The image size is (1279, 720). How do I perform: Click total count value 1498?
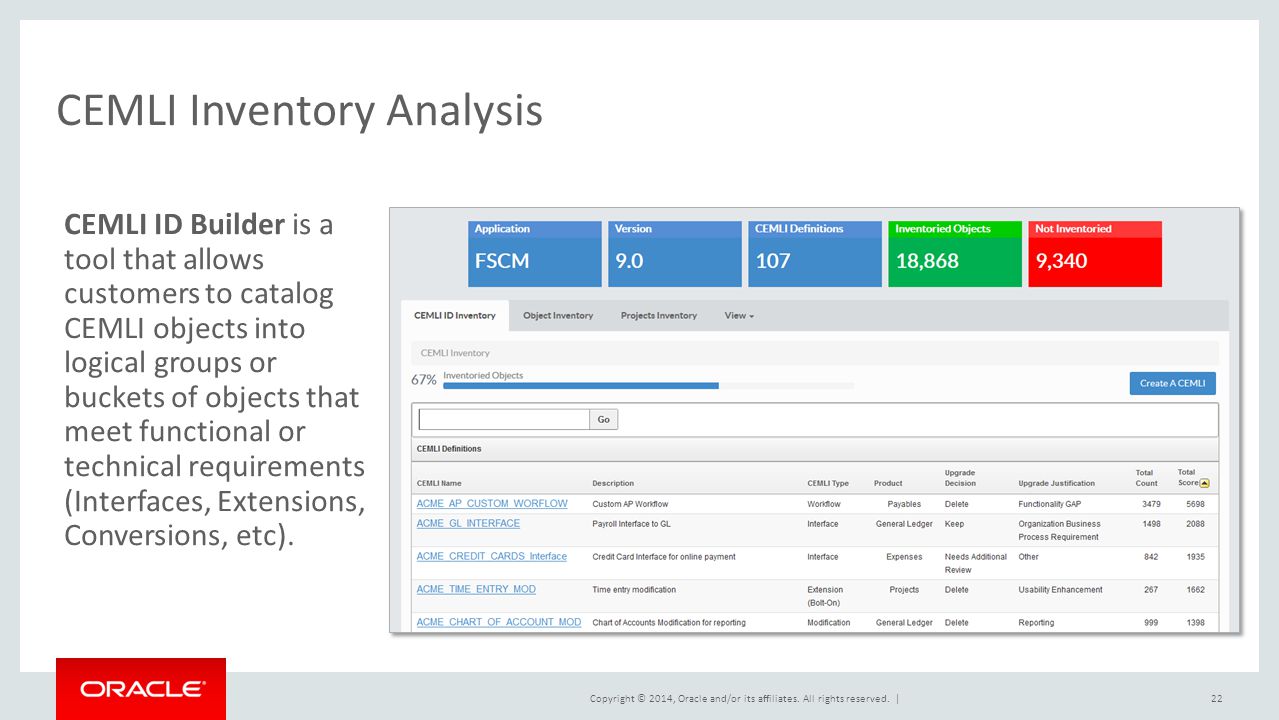point(1151,524)
